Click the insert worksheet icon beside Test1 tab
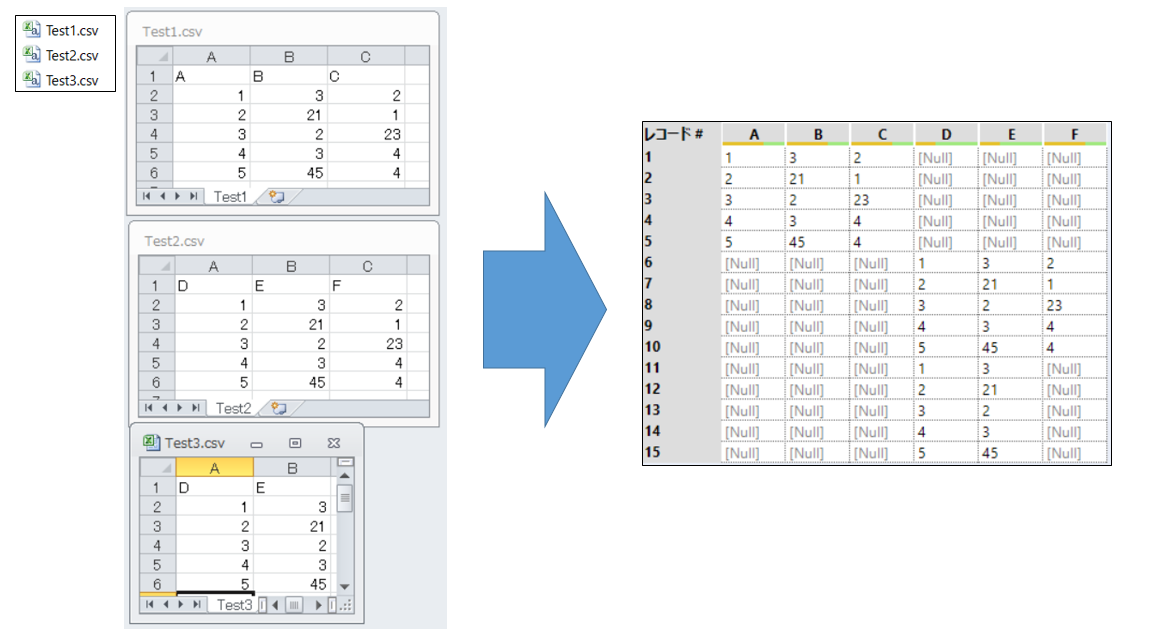Screen dimensions: 1161x641 click(277, 197)
